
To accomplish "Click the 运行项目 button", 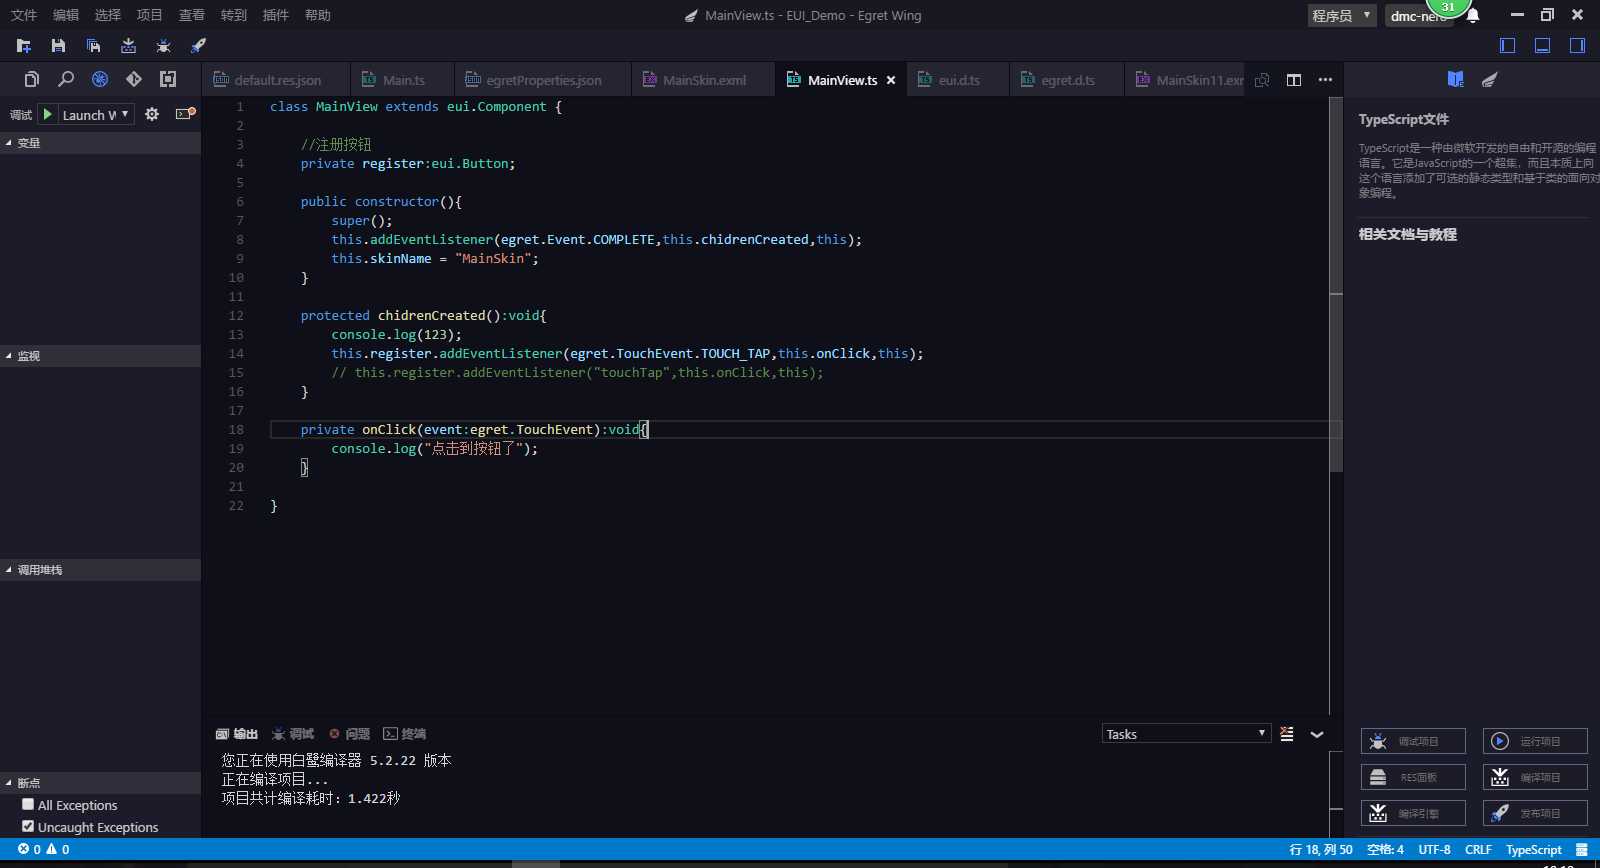I will pyautogui.click(x=1535, y=741).
